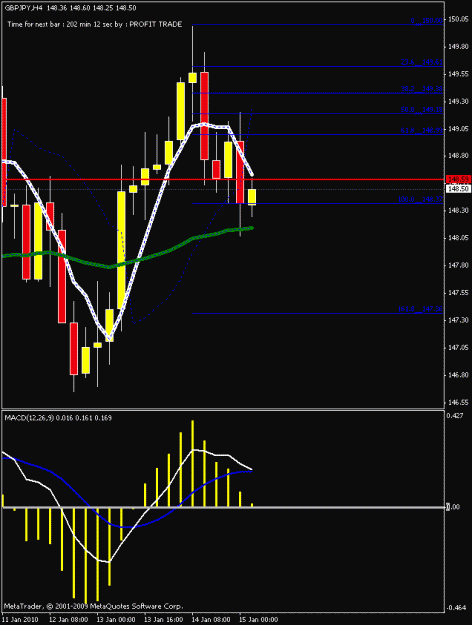Viewport: 472px width, 625px height.
Task: Click the 148.80 price scale label
Action: click(x=458, y=156)
